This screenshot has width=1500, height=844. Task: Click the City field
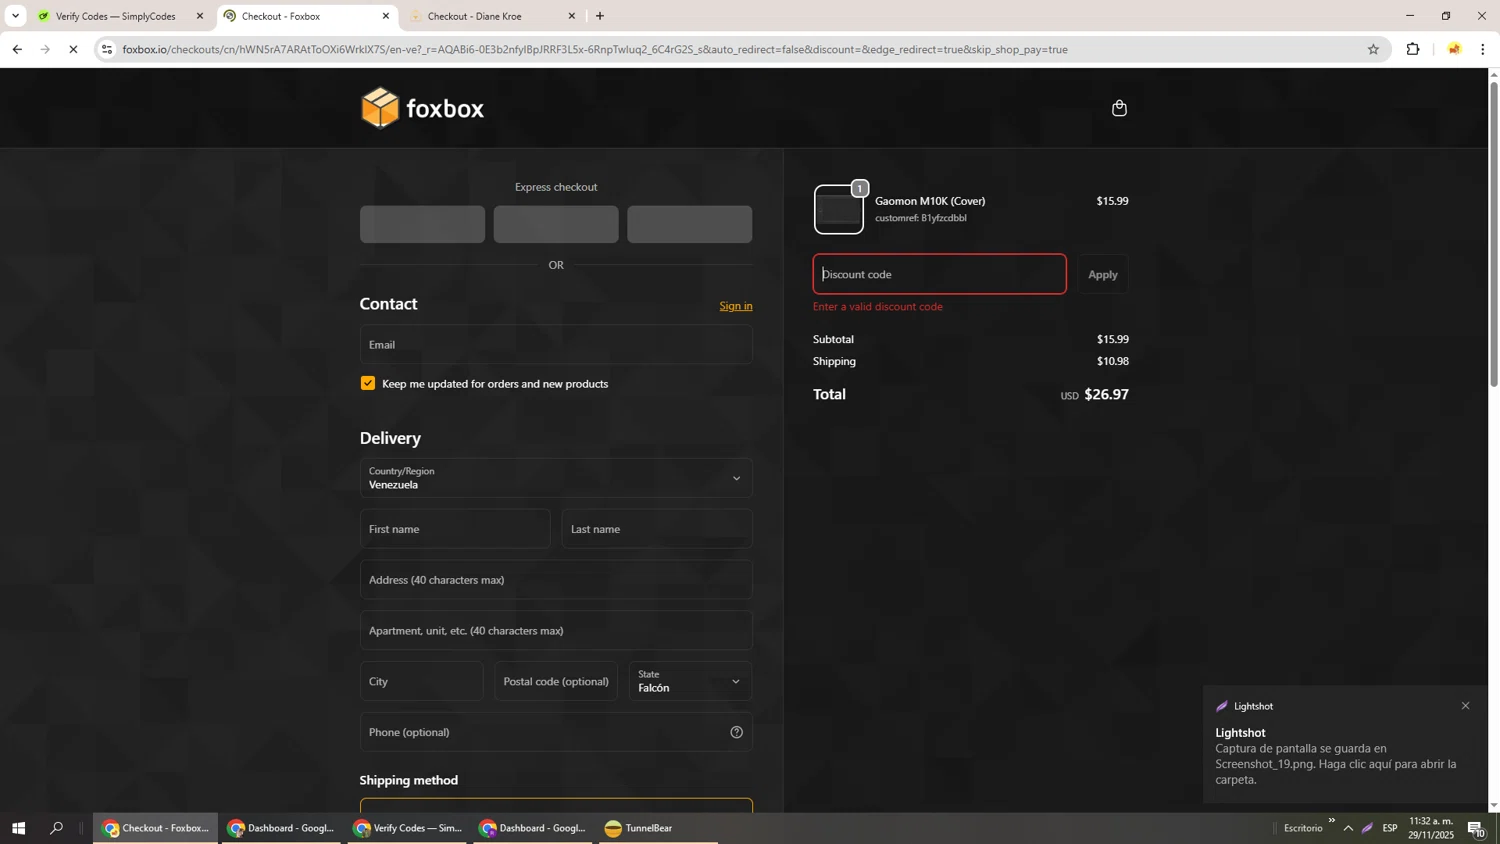point(421,681)
